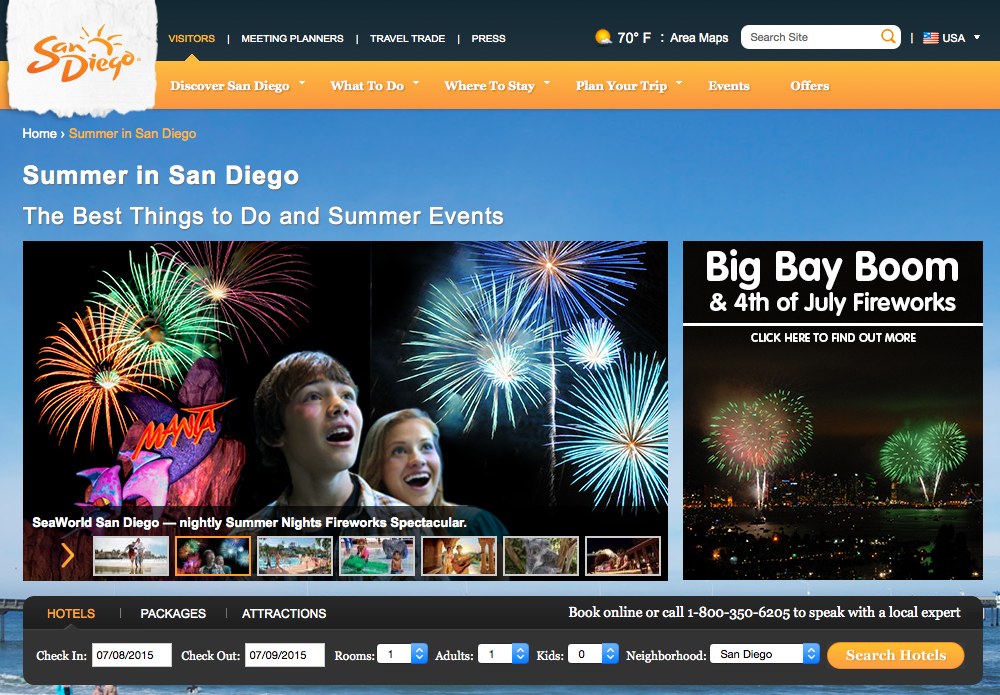Click the orange slideshow next arrow
The width and height of the screenshot is (1000, 695).
pyautogui.click(x=68, y=555)
